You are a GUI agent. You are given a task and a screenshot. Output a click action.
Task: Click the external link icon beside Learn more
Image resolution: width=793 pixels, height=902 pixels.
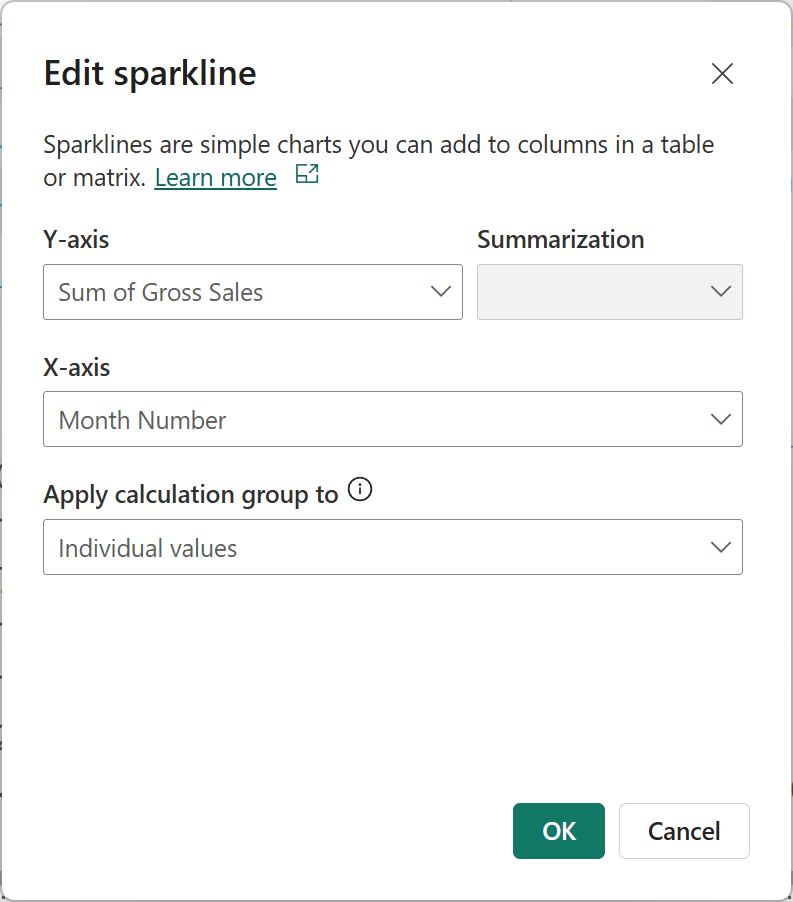pos(307,175)
